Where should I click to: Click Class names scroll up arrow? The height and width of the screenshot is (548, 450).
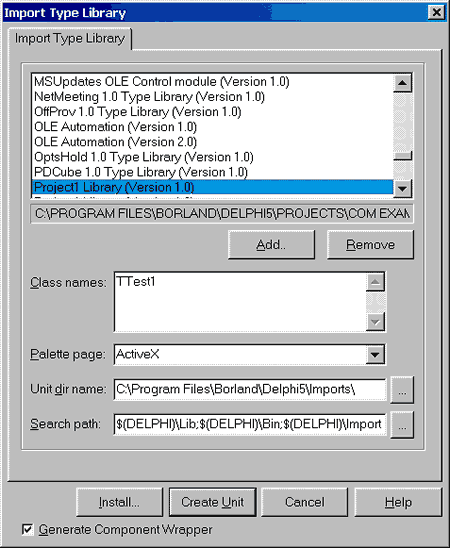click(375, 282)
